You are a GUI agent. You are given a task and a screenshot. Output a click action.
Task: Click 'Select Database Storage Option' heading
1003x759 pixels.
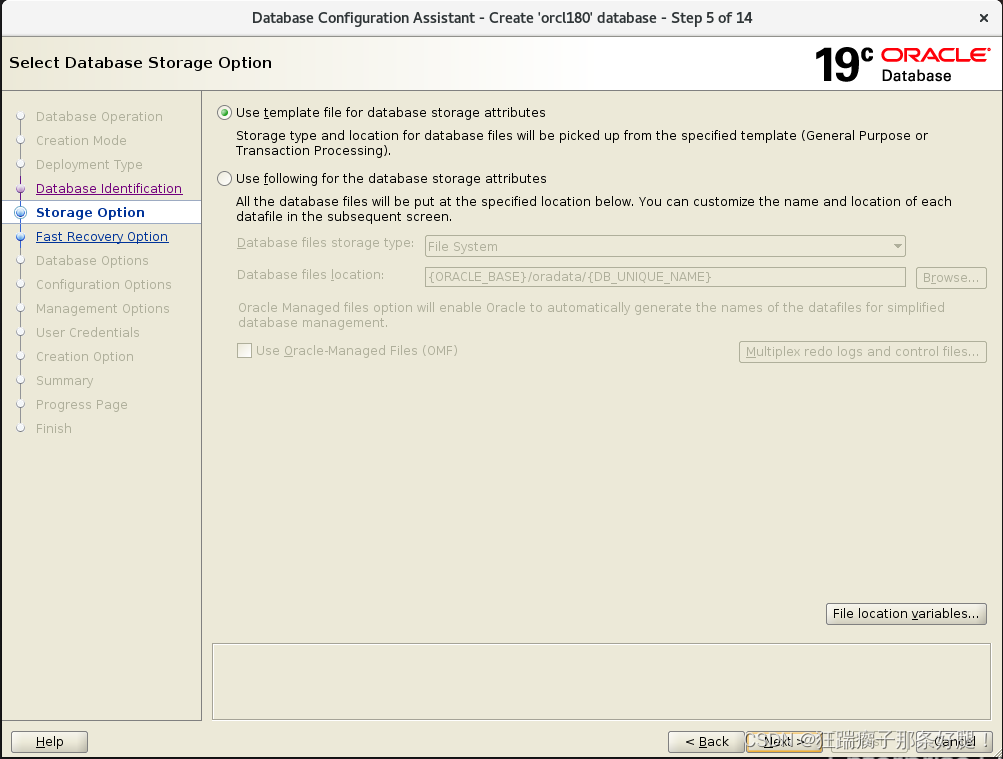tap(140, 63)
